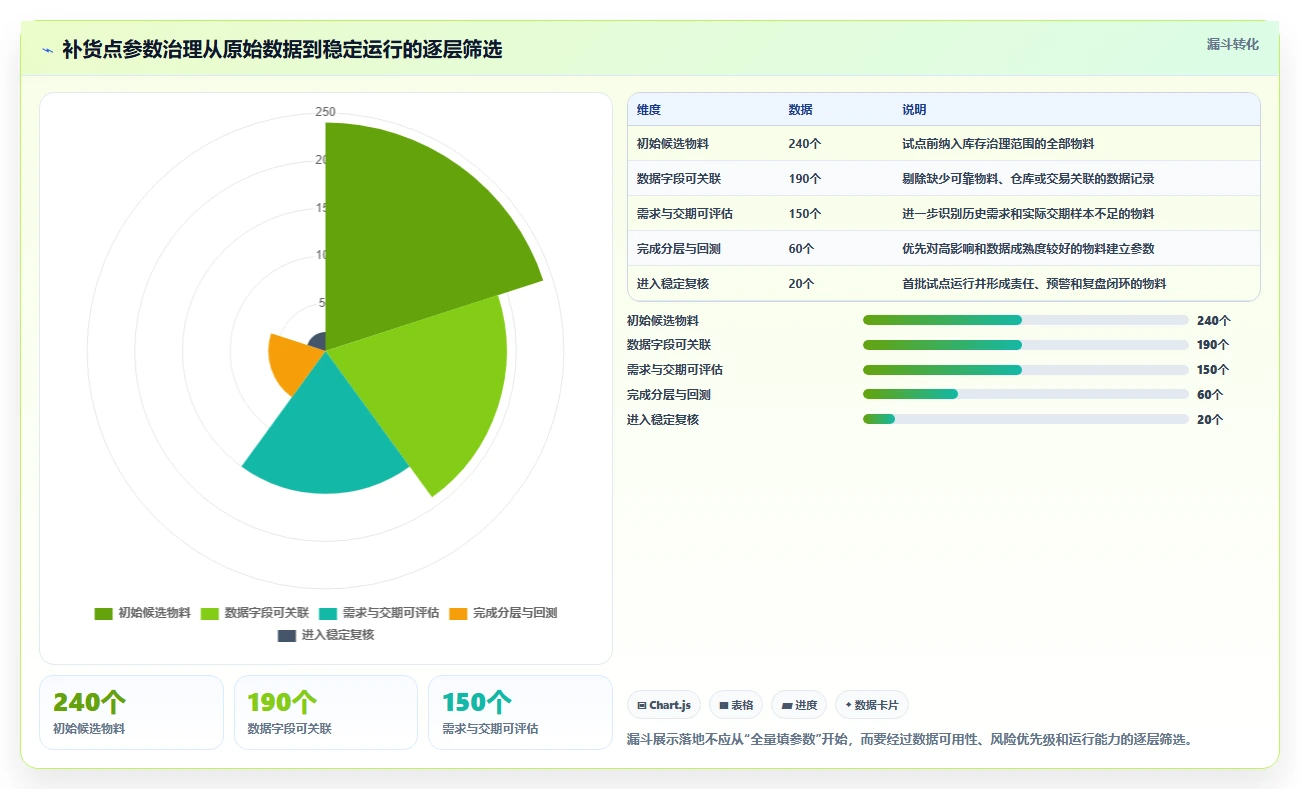This screenshot has width=1300, height=789.
Task: Toggle 数据字段可关联 legend swatch
Action: [210, 613]
